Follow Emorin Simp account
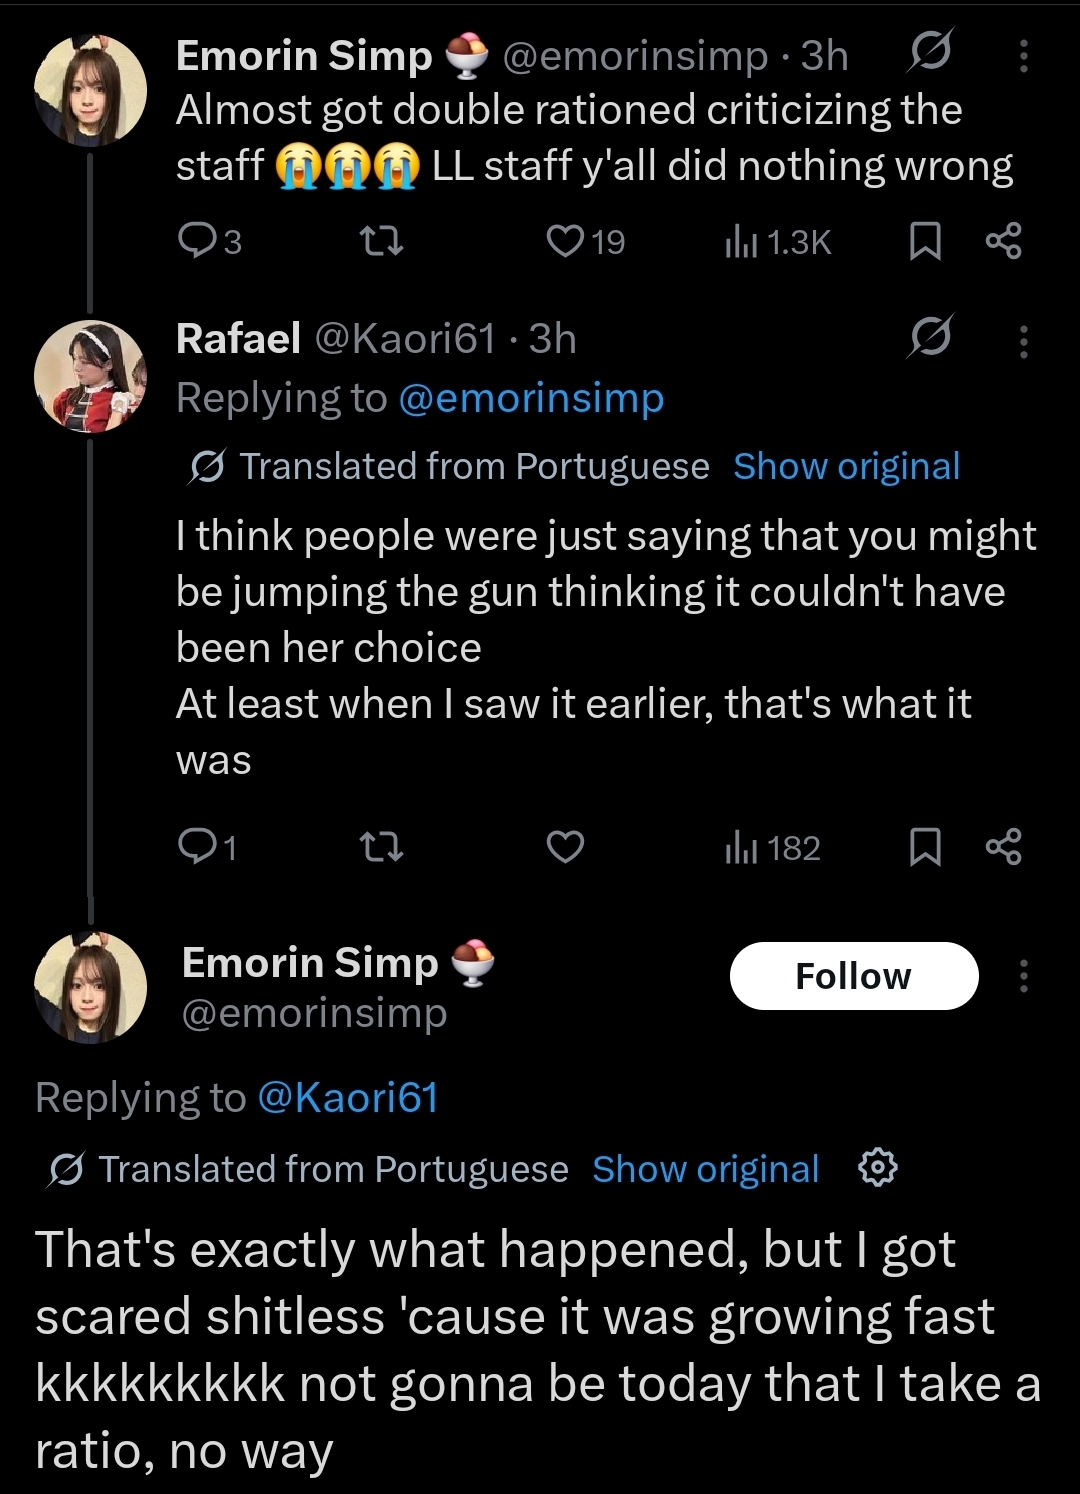The image size is (1080, 1494). (x=853, y=976)
